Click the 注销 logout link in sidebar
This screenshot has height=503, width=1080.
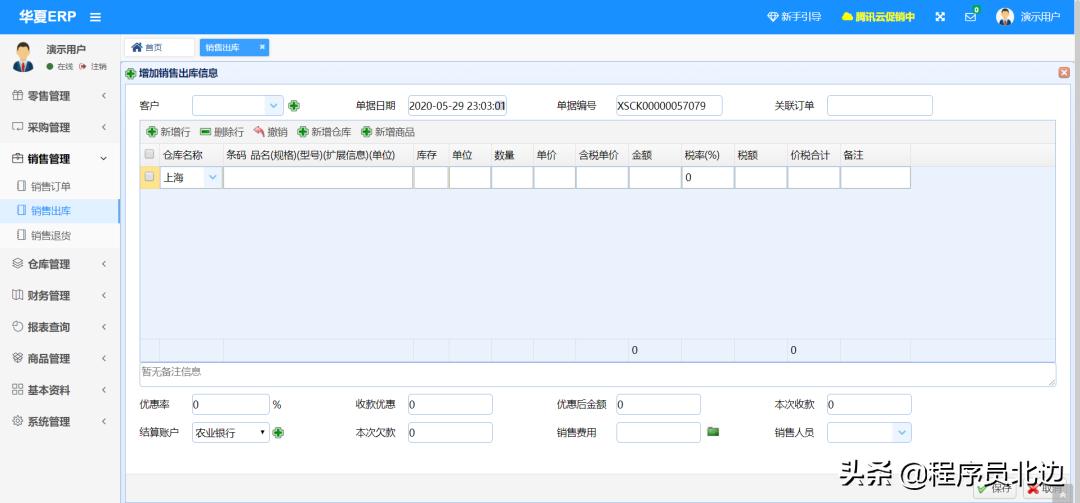coord(93,67)
